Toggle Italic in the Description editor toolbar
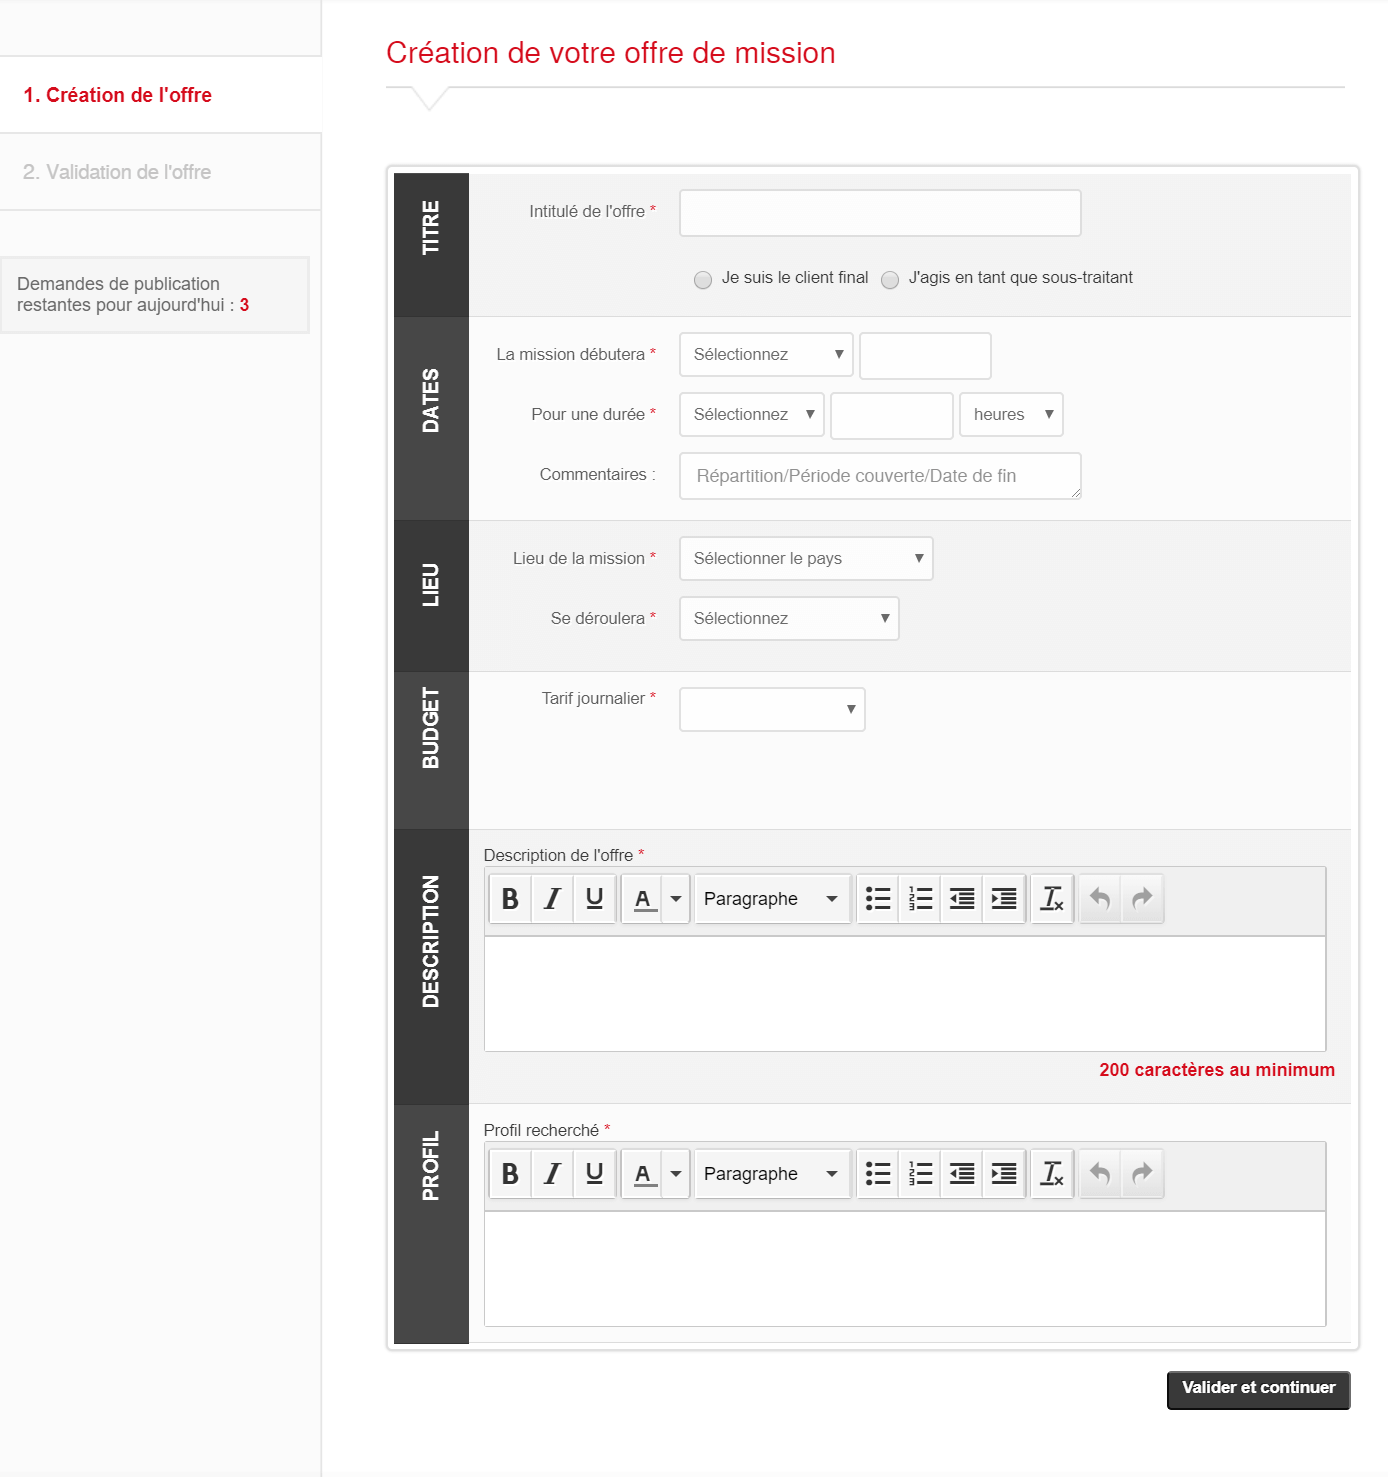1388x1477 pixels. coord(552,899)
